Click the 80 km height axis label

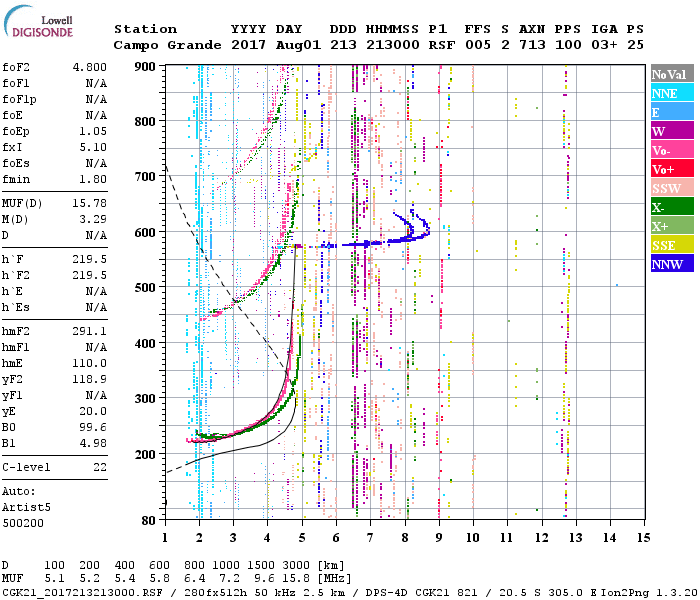point(149,521)
